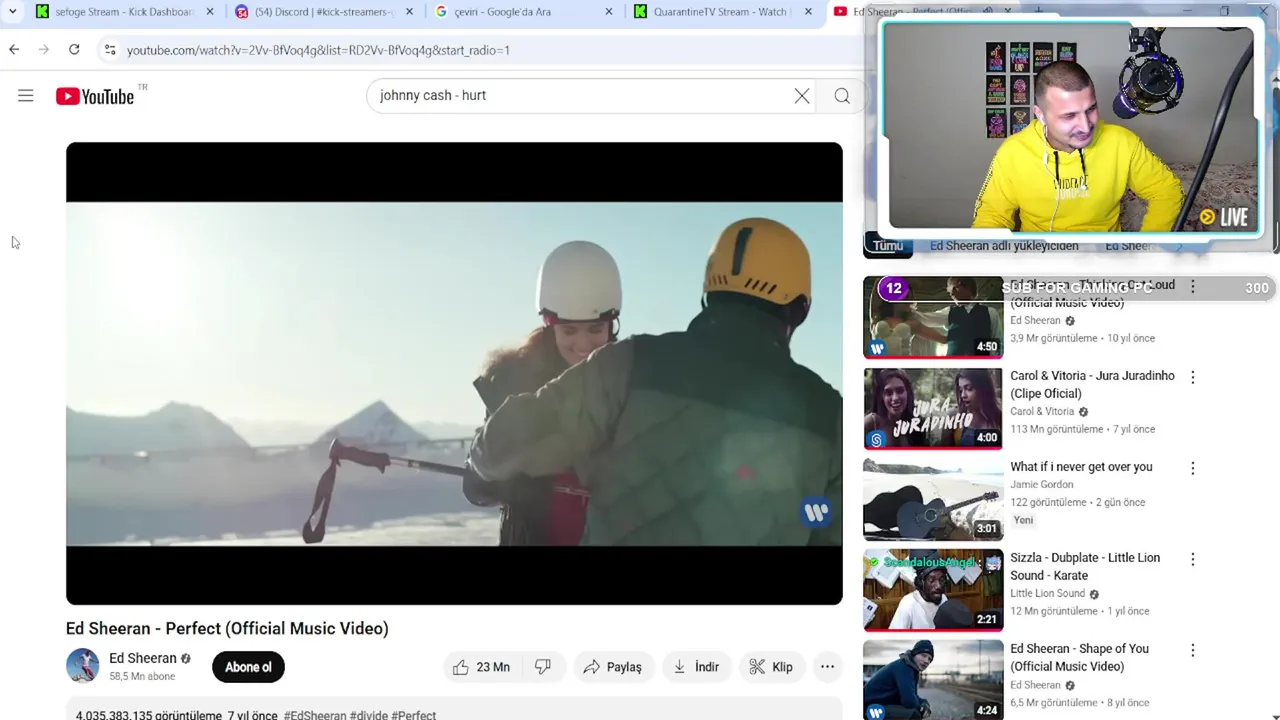Open the #Perfect hashtag

point(414,716)
